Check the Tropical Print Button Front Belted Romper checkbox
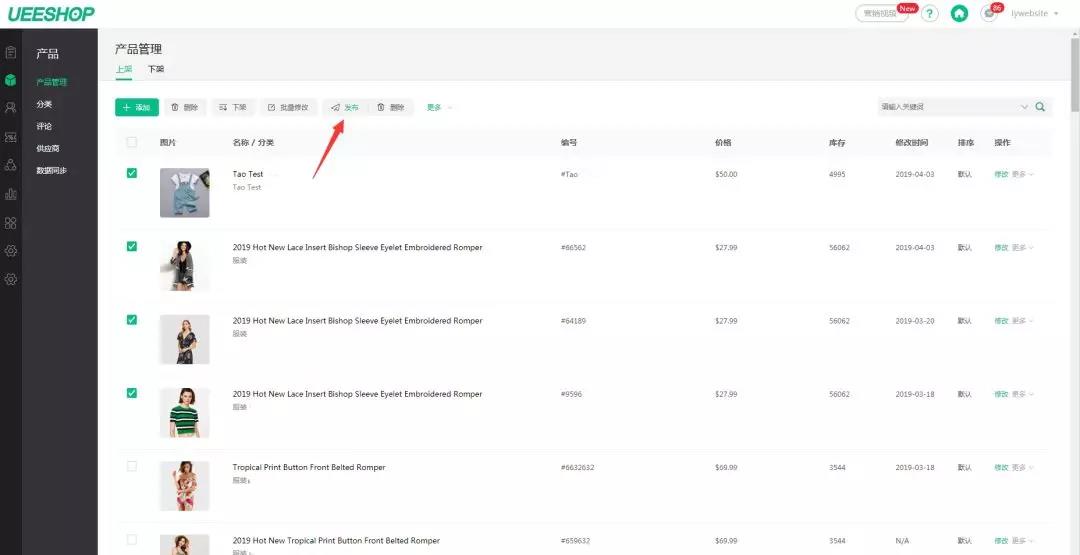Viewport: 1080px width, 555px height. (132, 466)
